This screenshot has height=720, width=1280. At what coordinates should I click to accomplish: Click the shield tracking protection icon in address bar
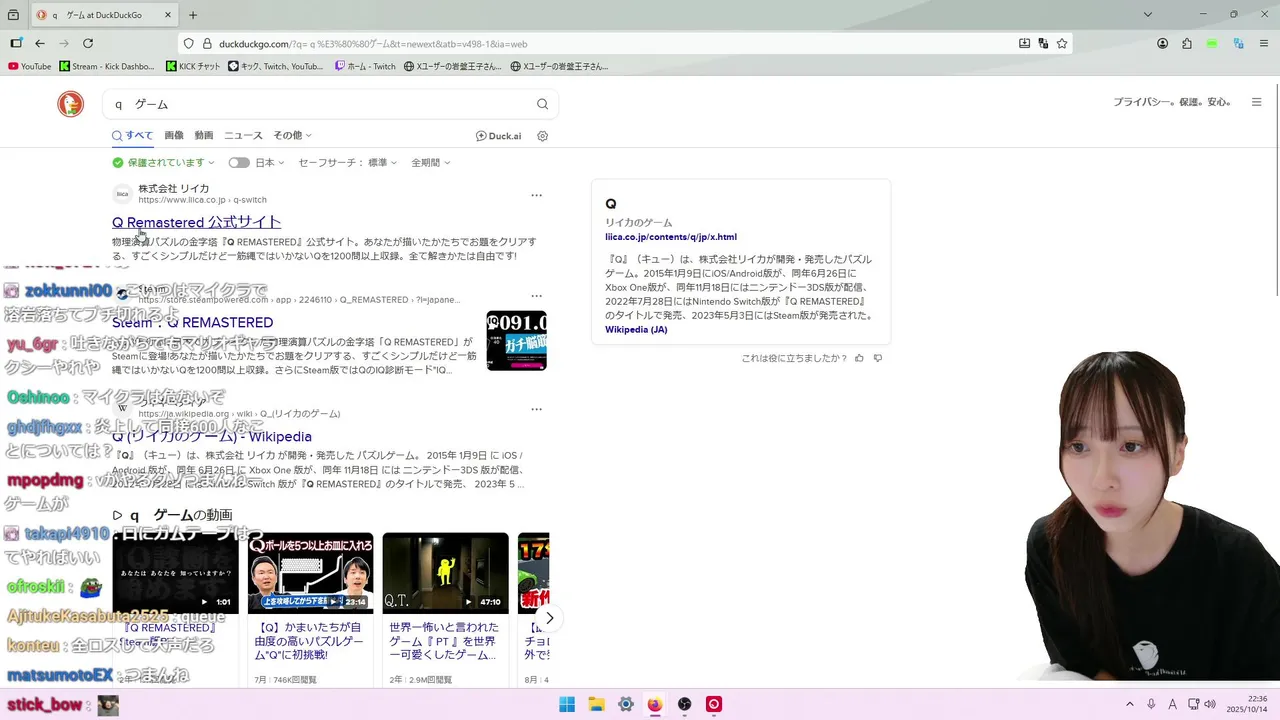click(188, 44)
